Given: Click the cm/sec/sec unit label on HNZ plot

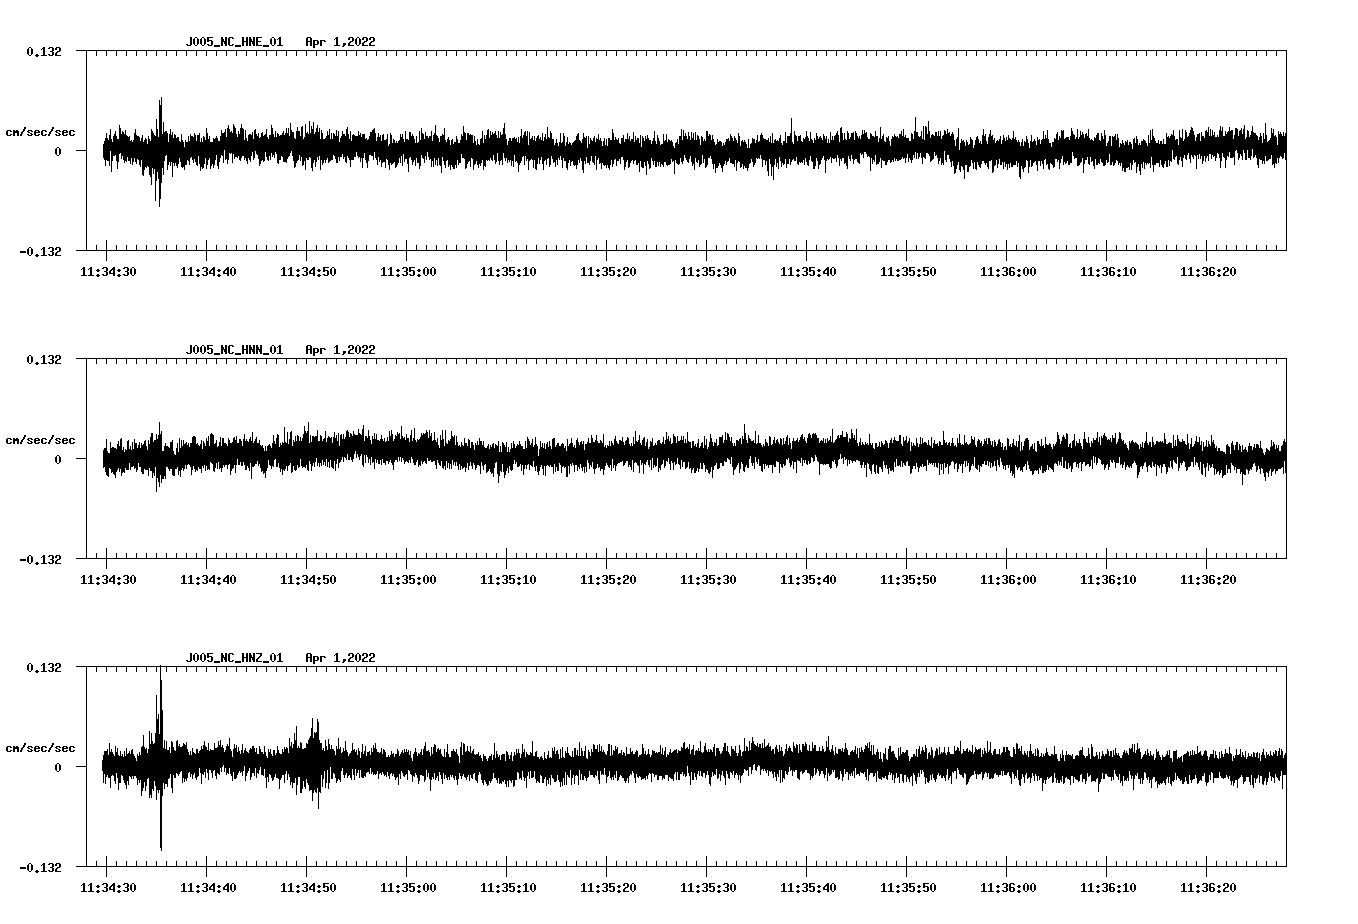Looking at the screenshot, I should pos(40,748).
